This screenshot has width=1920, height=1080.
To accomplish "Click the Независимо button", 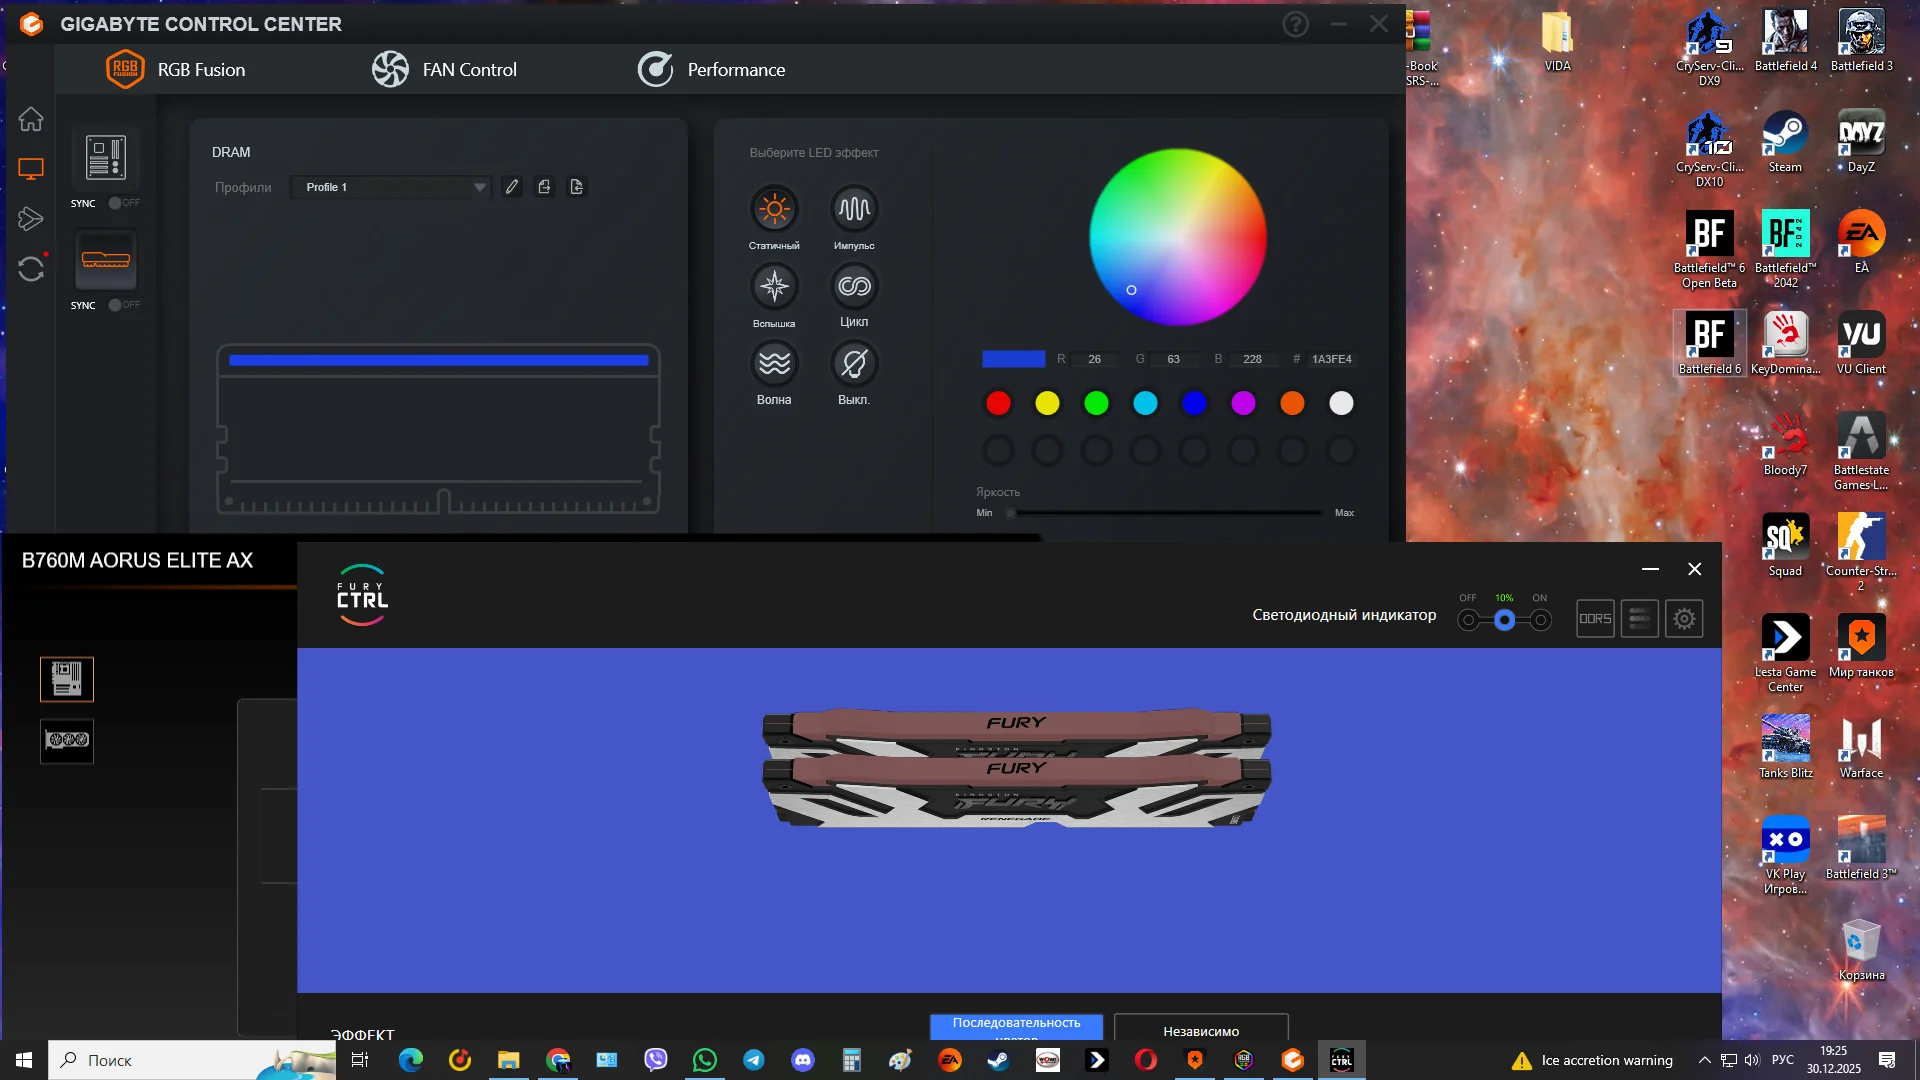I will coord(1201,1030).
